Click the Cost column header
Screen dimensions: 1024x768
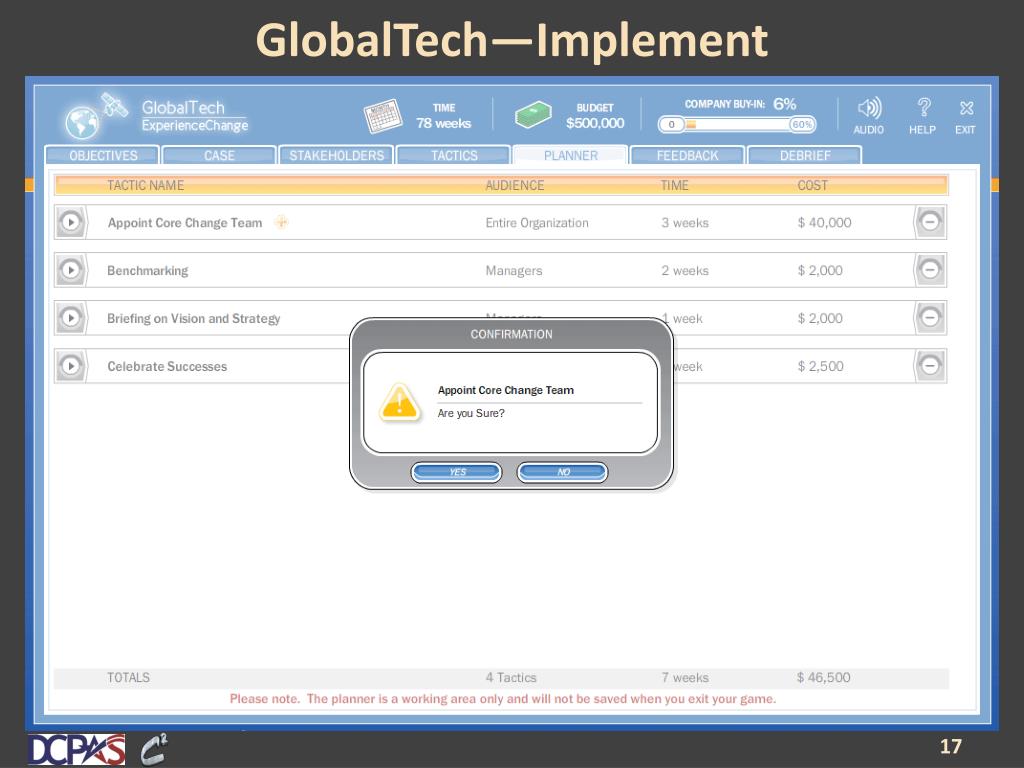812,185
